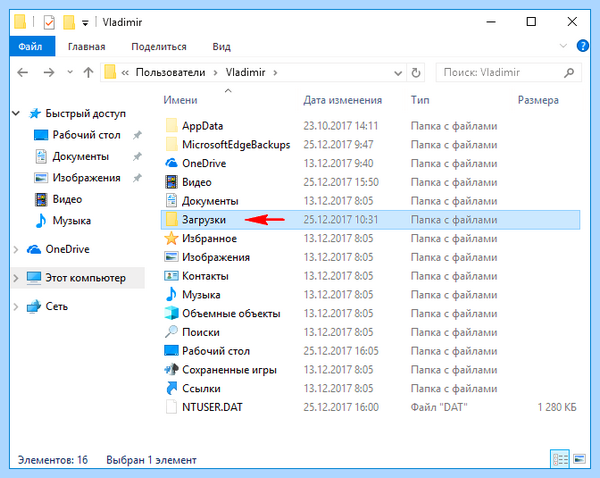Select the Видео folder icon in file list
The width and height of the screenshot is (600, 478).
tap(171, 182)
